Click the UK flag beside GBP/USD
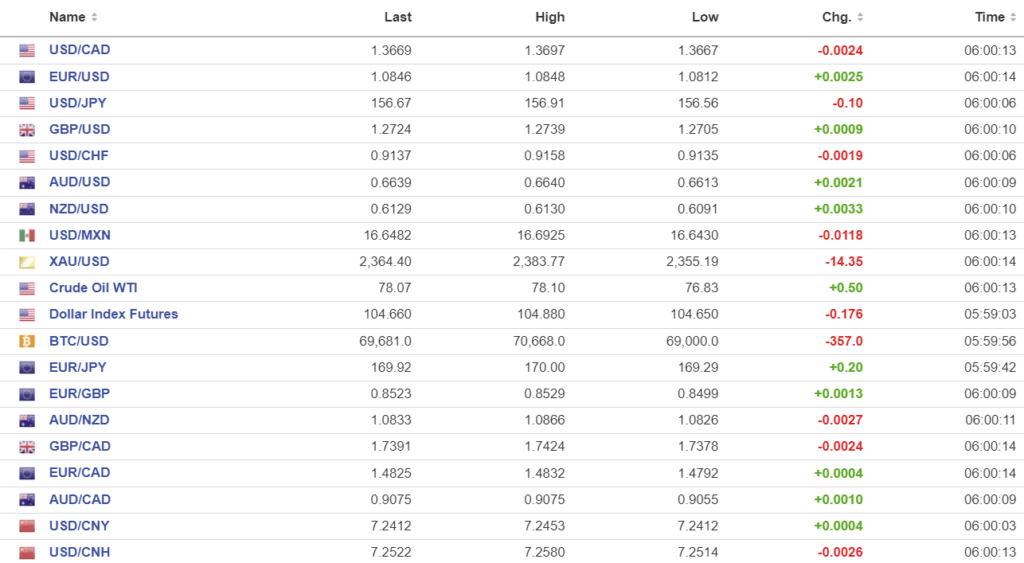The image size is (1024, 563). coord(27,130)
